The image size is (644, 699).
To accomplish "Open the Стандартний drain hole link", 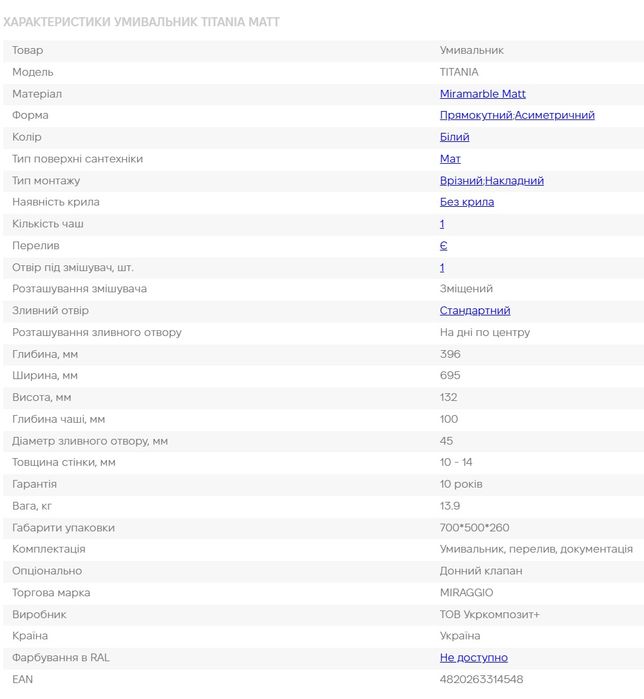I will 475,311.
